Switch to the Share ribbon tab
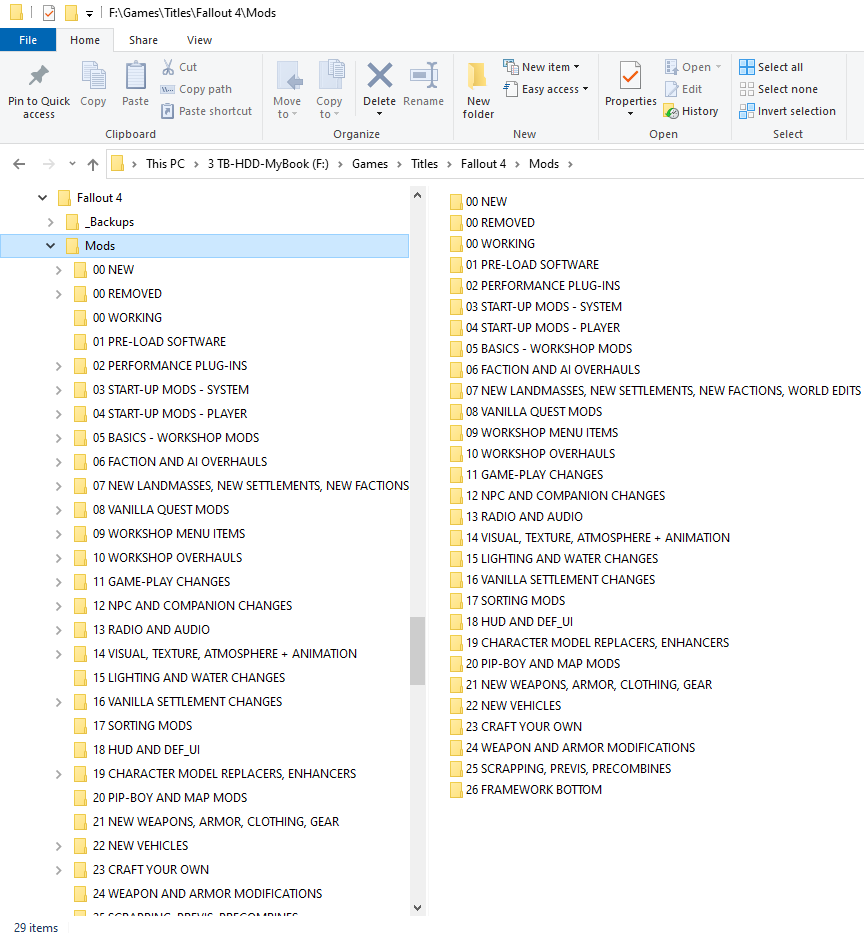 pos(143,40)
